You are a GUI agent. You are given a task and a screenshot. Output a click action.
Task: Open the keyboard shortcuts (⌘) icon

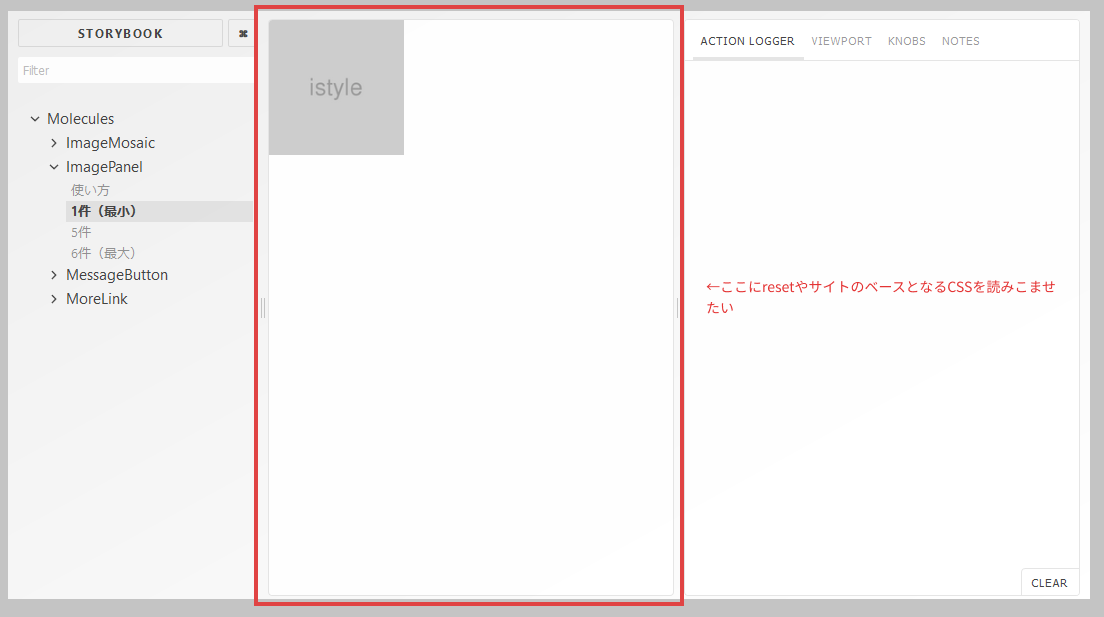(242, 33)
